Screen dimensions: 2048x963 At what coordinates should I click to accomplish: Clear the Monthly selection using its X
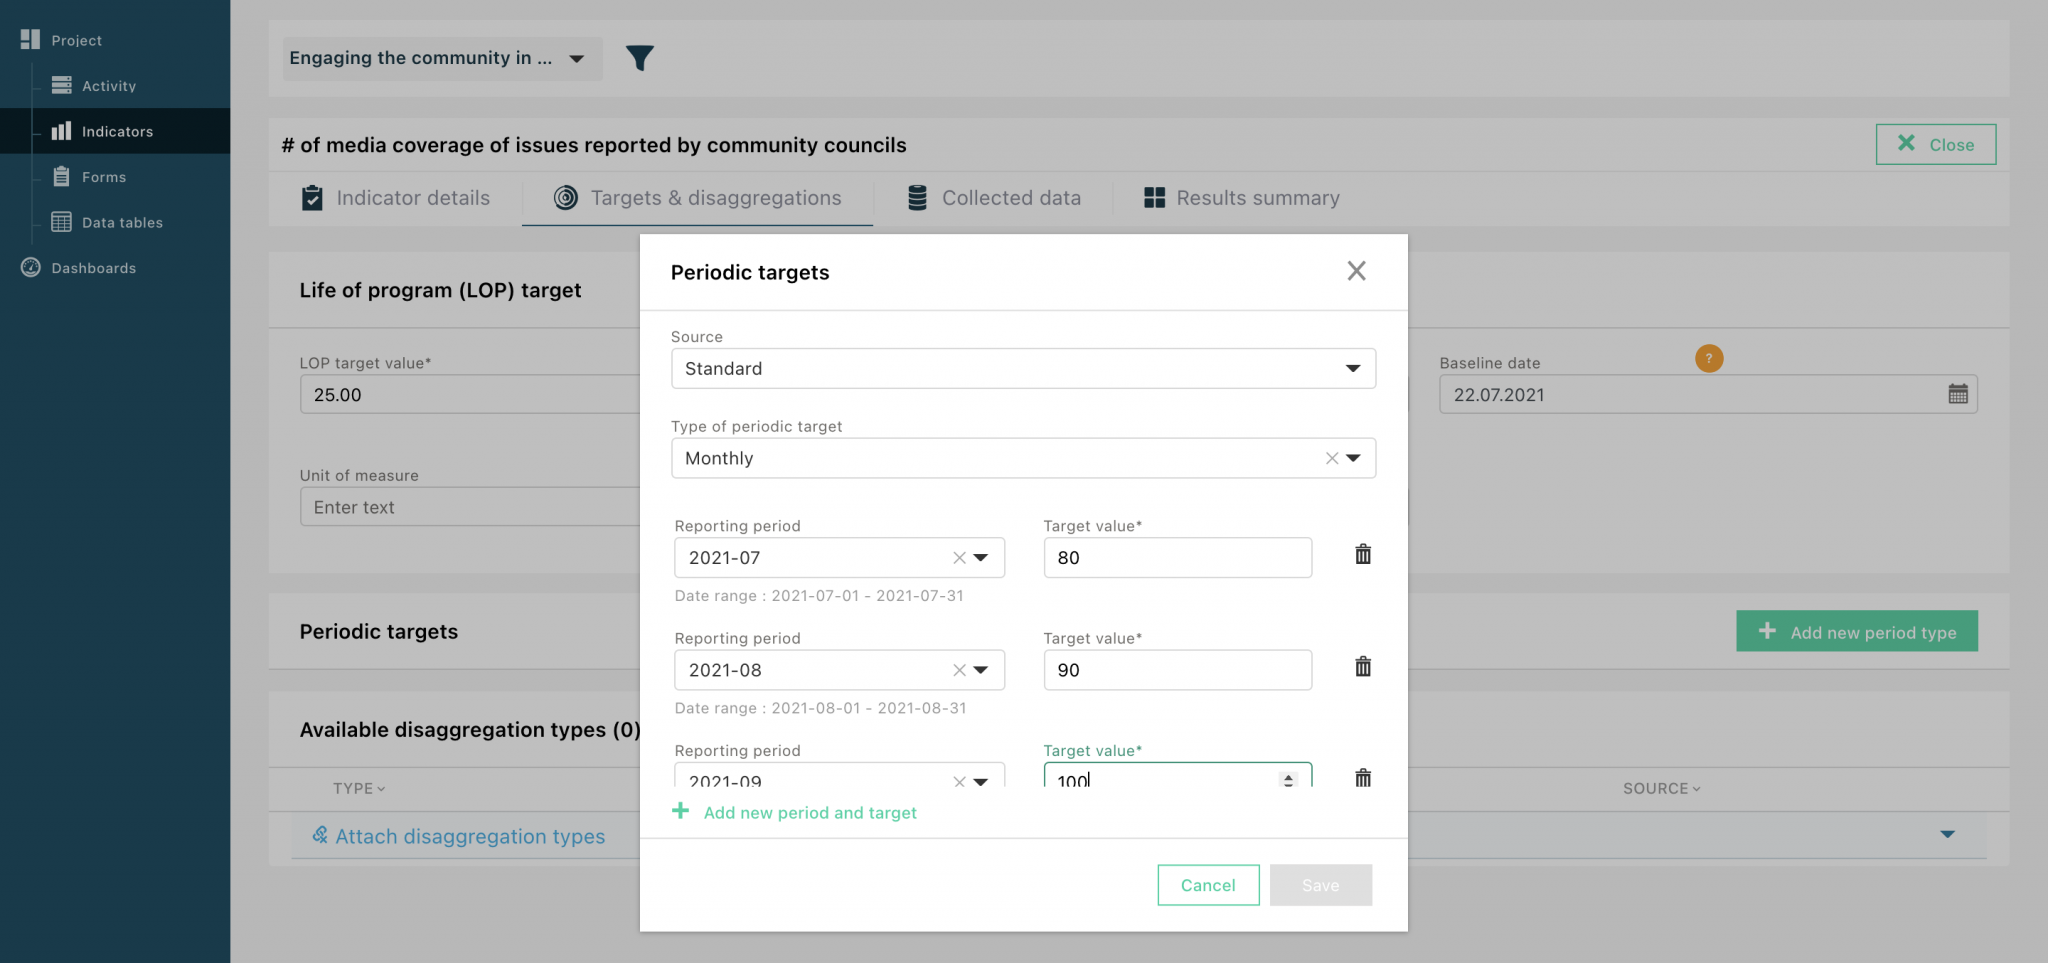[x=1331, y=458]
